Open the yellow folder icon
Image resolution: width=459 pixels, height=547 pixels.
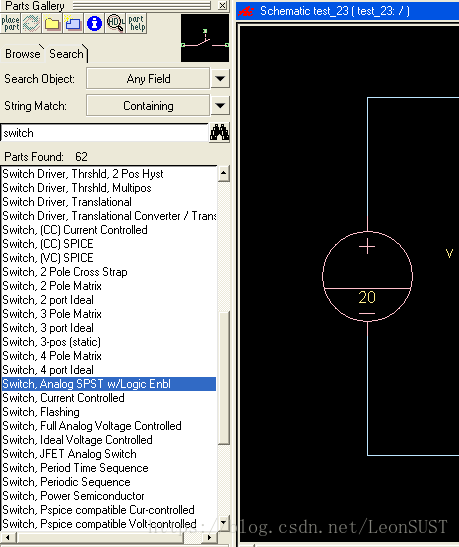(52, 23)
